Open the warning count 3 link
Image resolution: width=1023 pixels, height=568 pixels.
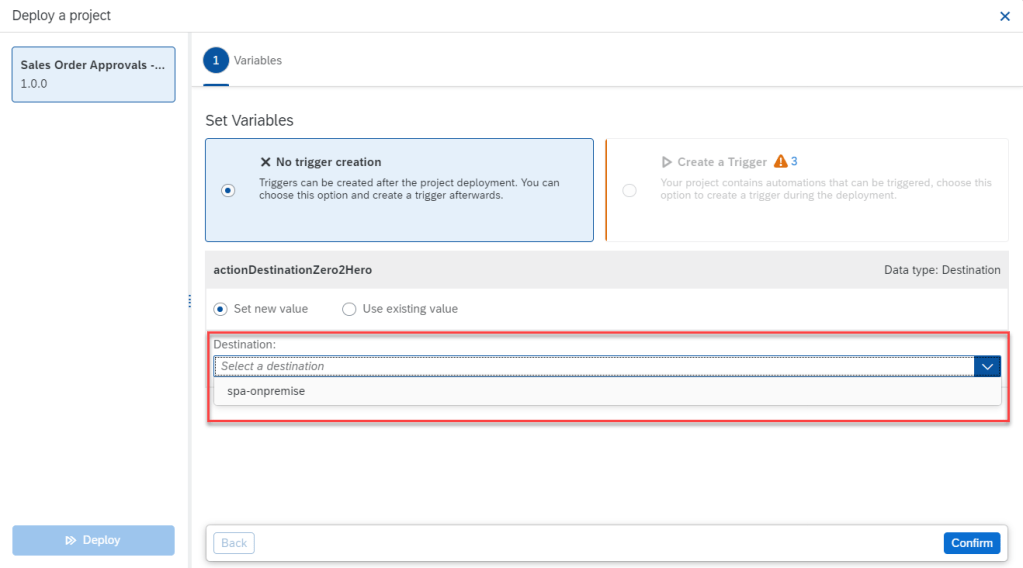pyautogui.click(x=794, y=161)
